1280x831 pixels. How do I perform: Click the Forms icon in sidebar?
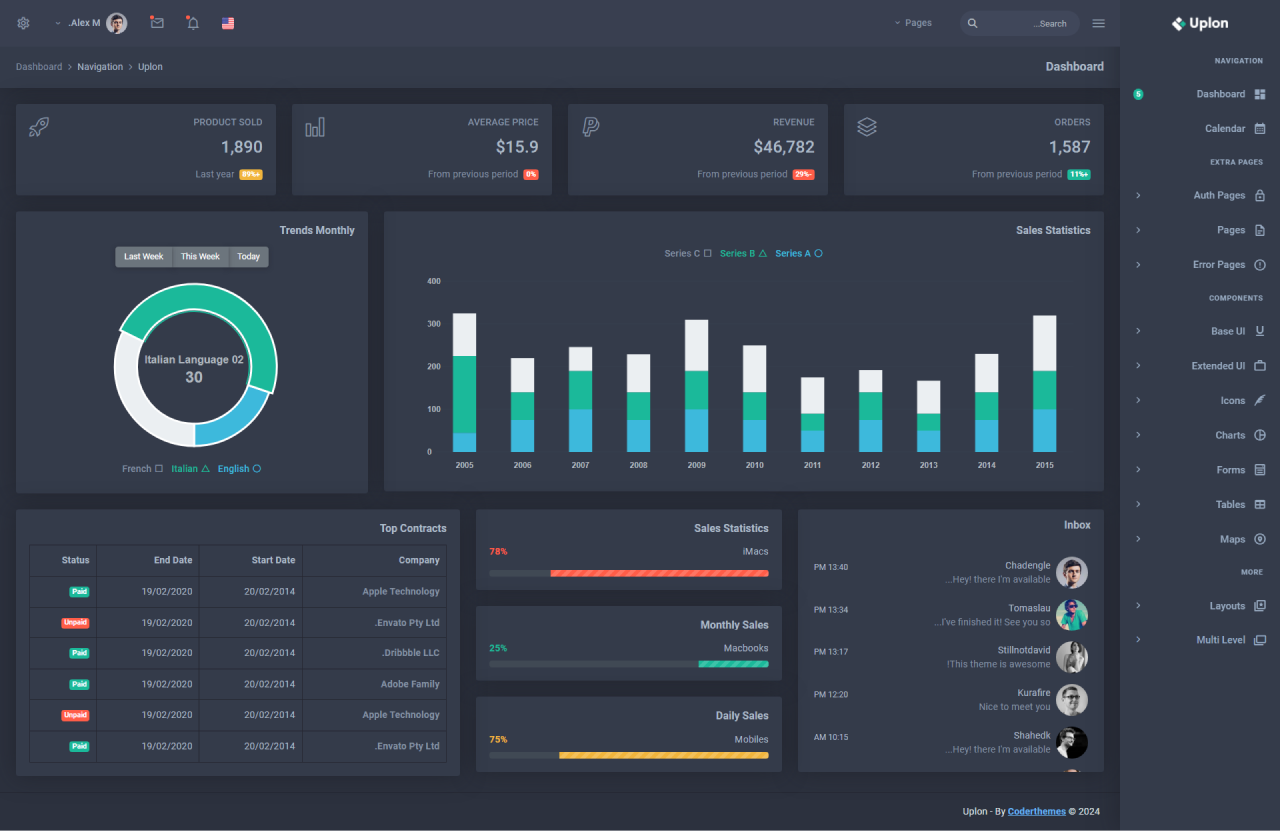click(x=1260, y=470)
